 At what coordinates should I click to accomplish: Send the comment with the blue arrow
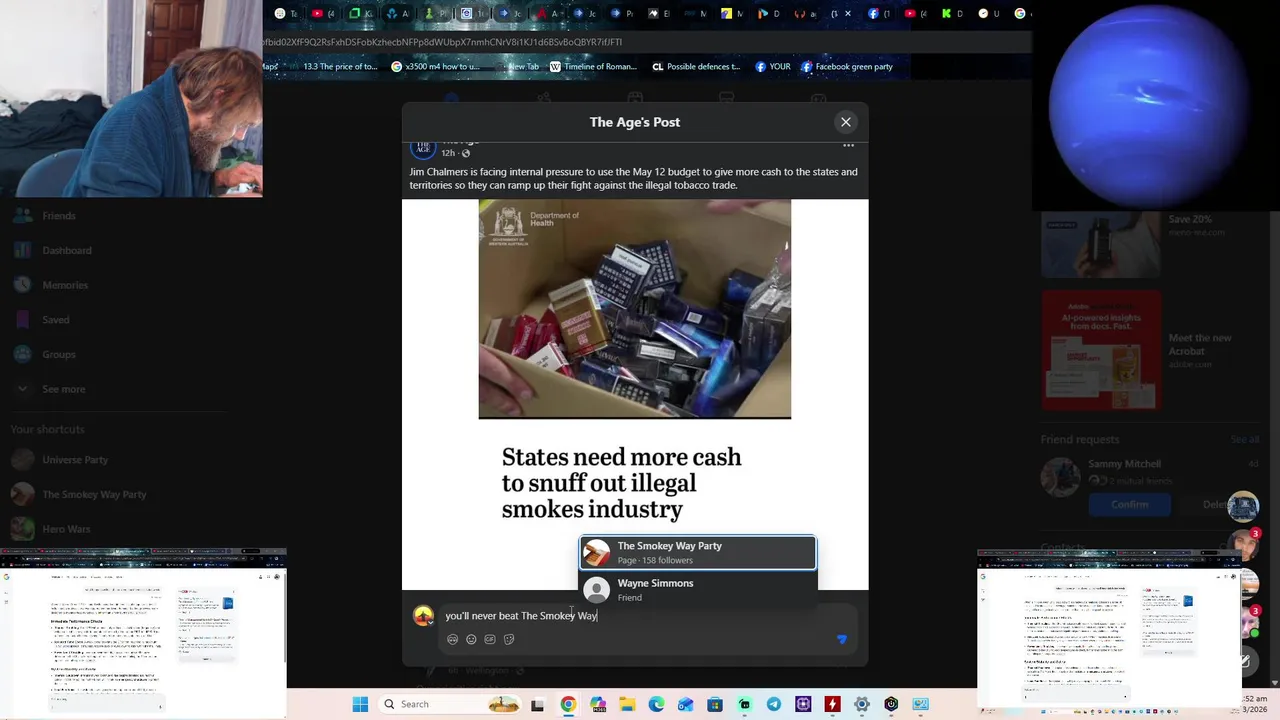pyautogui.click(x=842, y=639)
